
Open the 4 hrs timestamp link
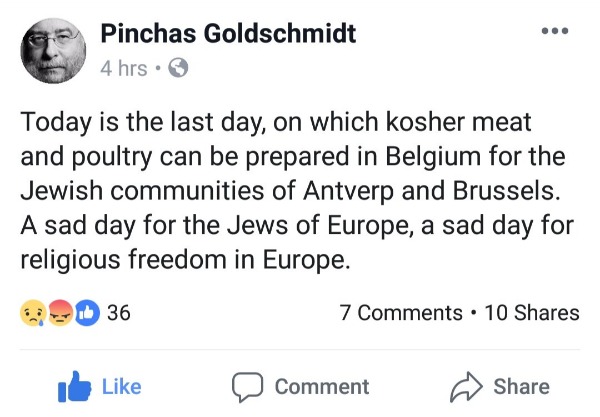point(124,68)
